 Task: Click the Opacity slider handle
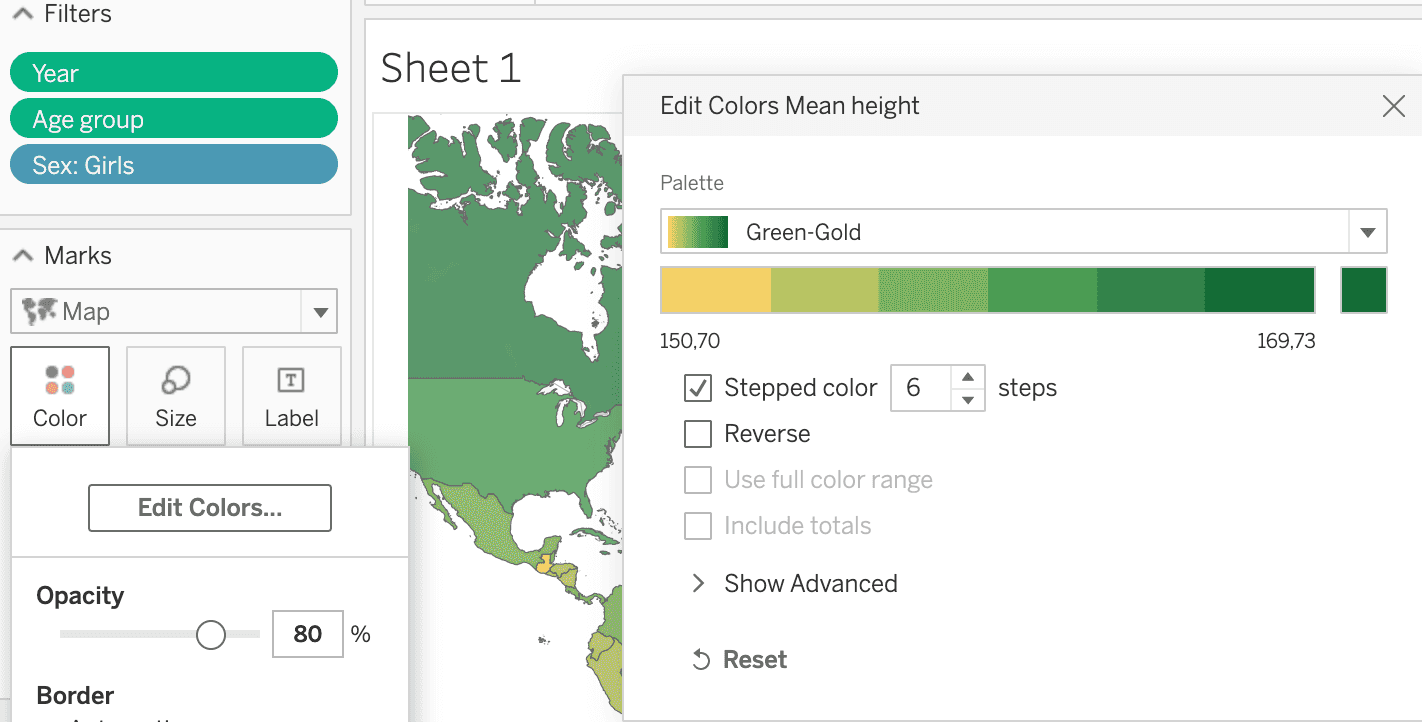pos(211,634)
